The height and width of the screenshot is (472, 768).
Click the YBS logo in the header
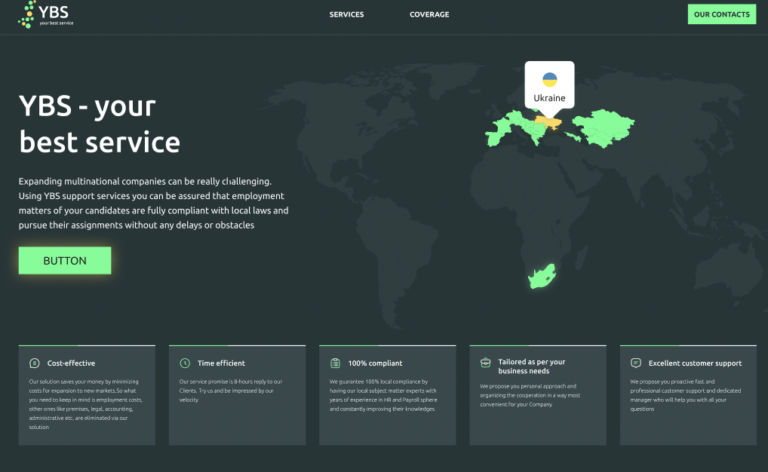[x=44, y=15]
